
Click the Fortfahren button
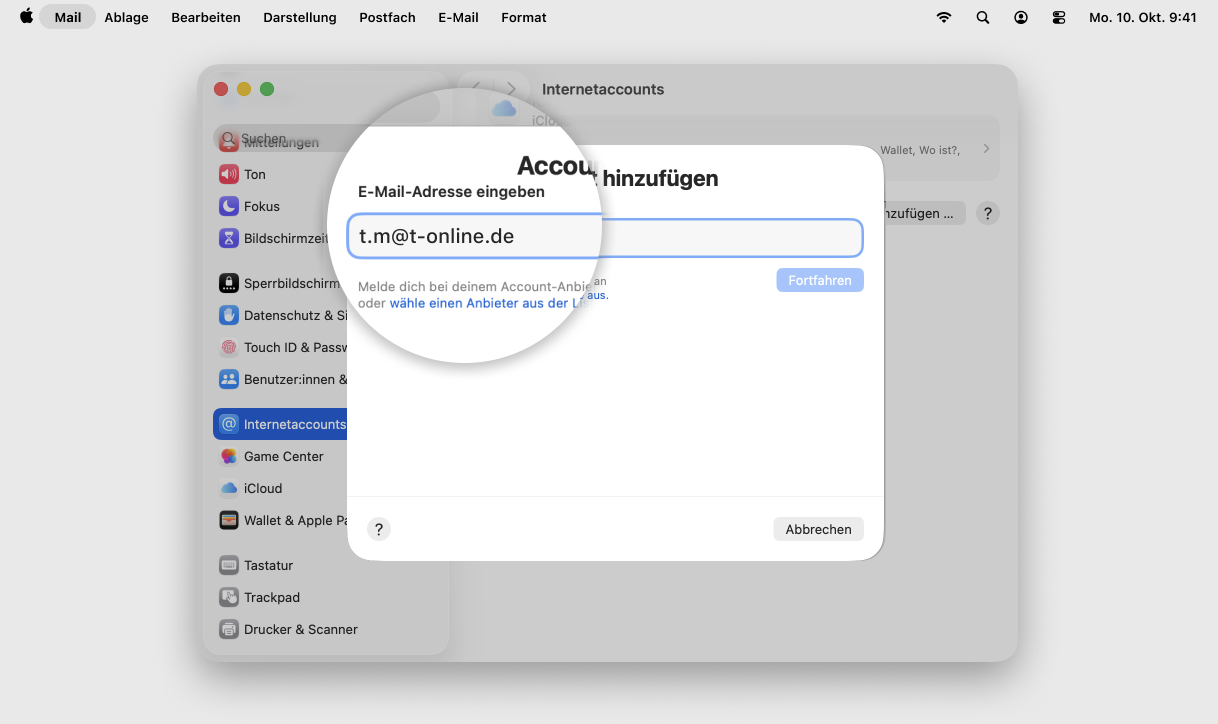[x=819, y=280]
